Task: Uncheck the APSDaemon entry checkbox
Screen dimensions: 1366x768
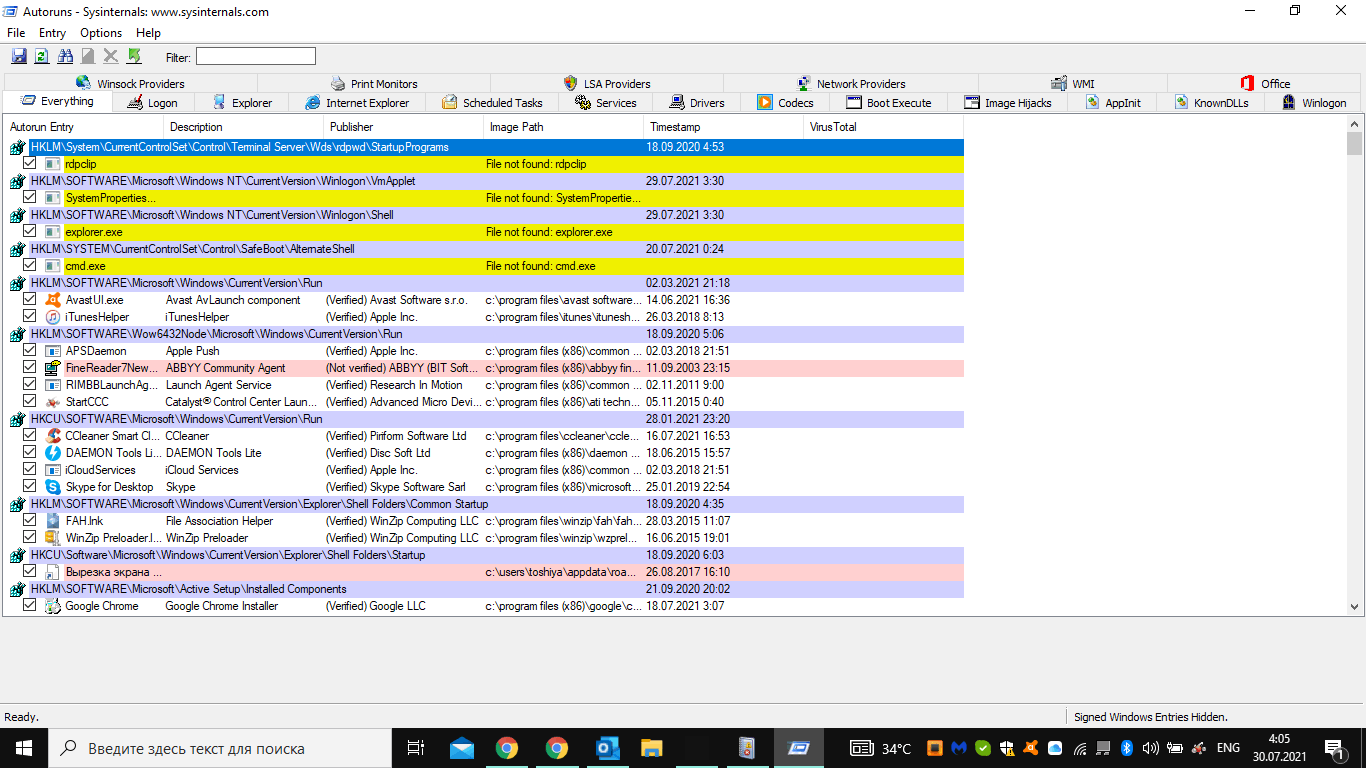Action: coord(30,350)
